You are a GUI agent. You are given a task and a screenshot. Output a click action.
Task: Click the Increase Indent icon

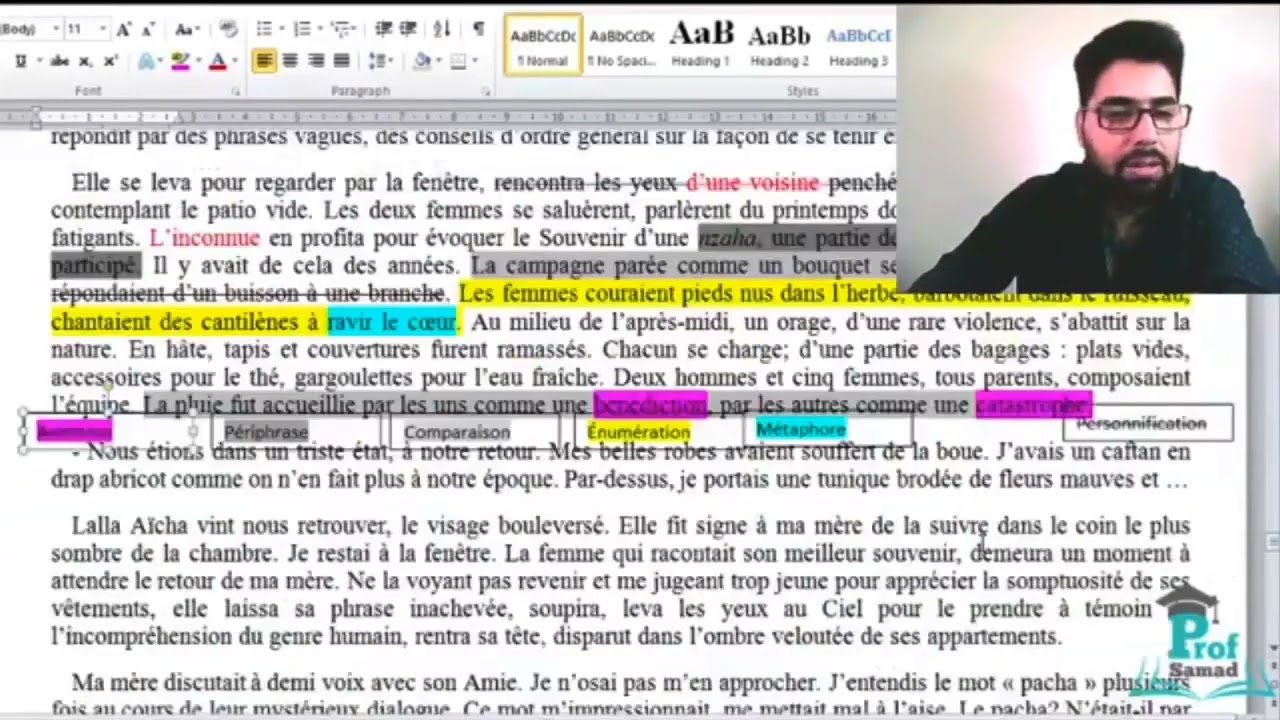[x=408, y=29]
